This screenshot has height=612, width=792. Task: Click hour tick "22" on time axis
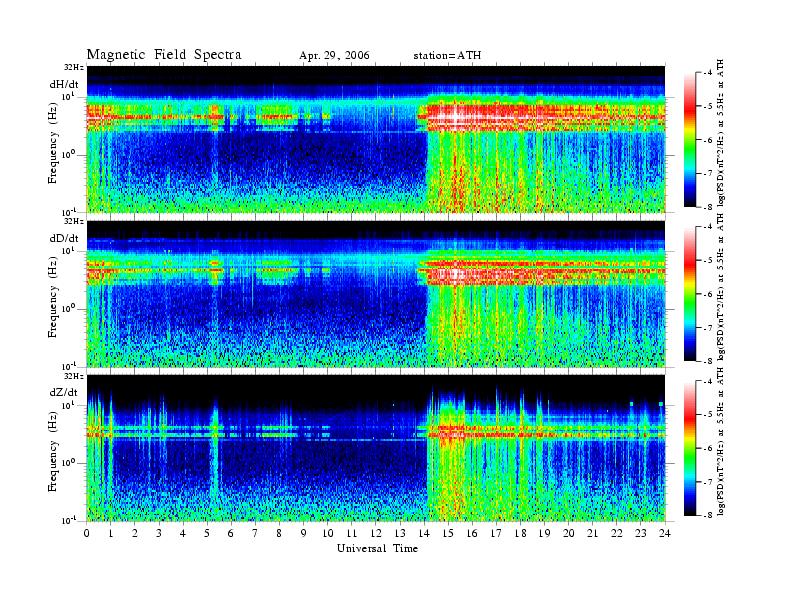(x=617, y=533)
